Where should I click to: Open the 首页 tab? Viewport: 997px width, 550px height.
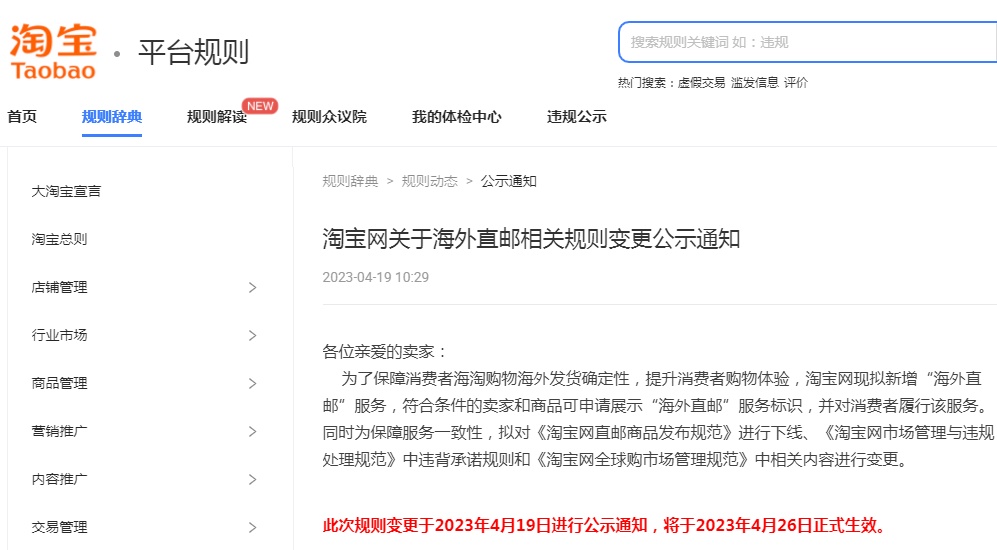pos(22,117)
